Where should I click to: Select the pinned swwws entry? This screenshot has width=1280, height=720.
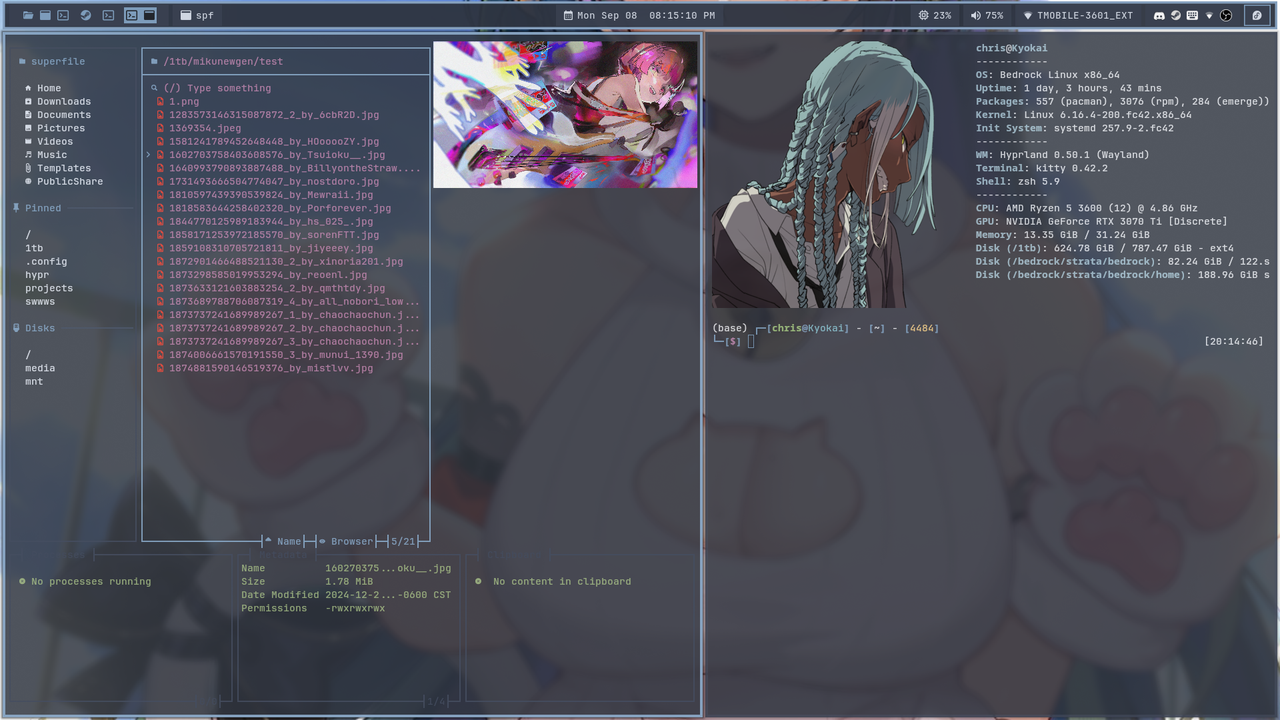click(40, 301)
